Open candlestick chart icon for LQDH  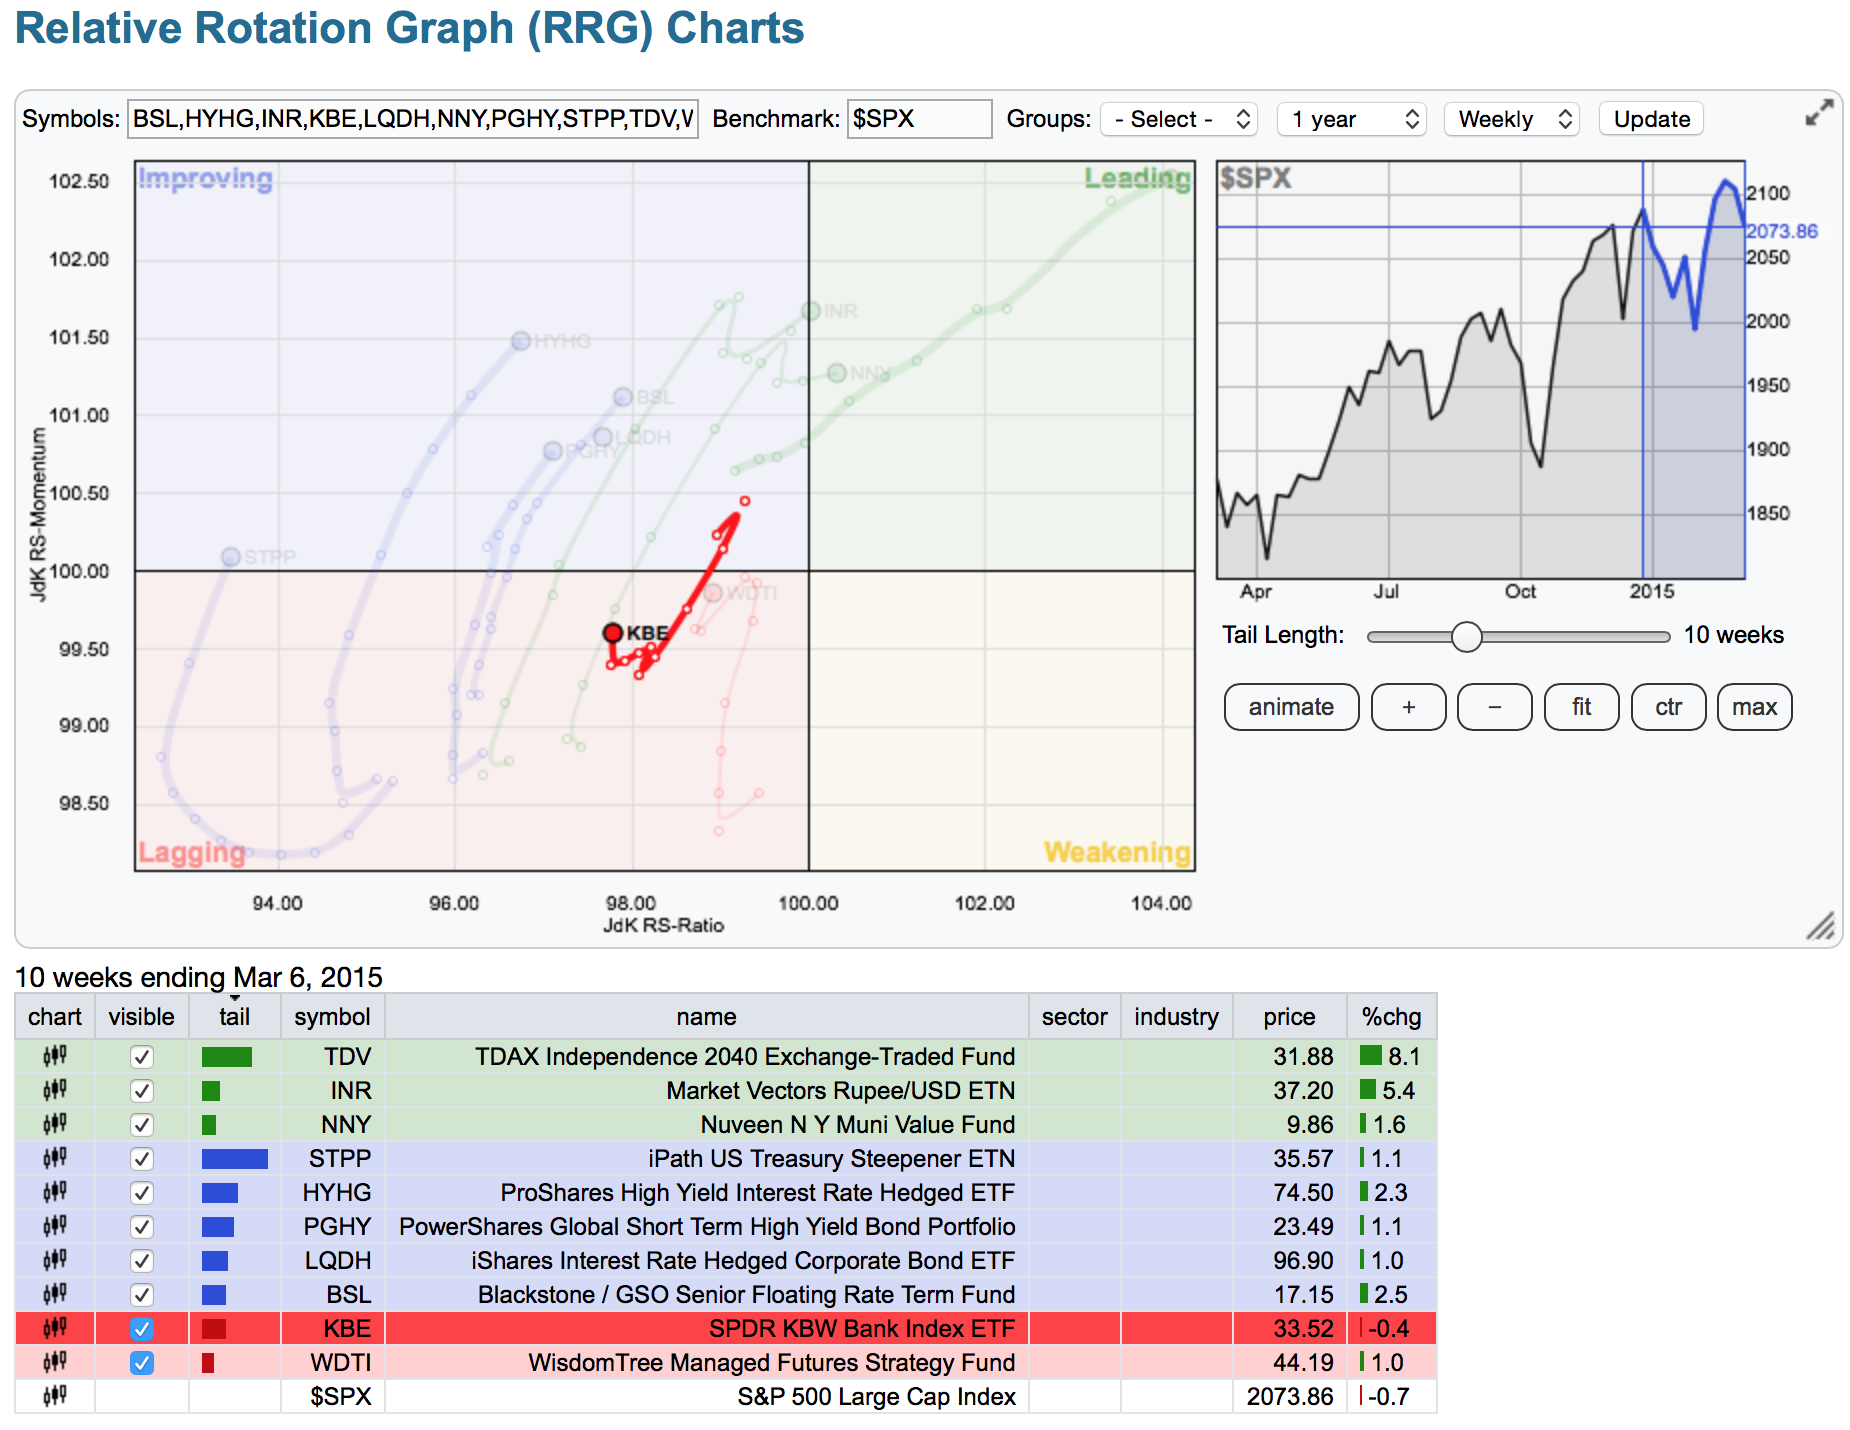click(x=55, y=1260)
